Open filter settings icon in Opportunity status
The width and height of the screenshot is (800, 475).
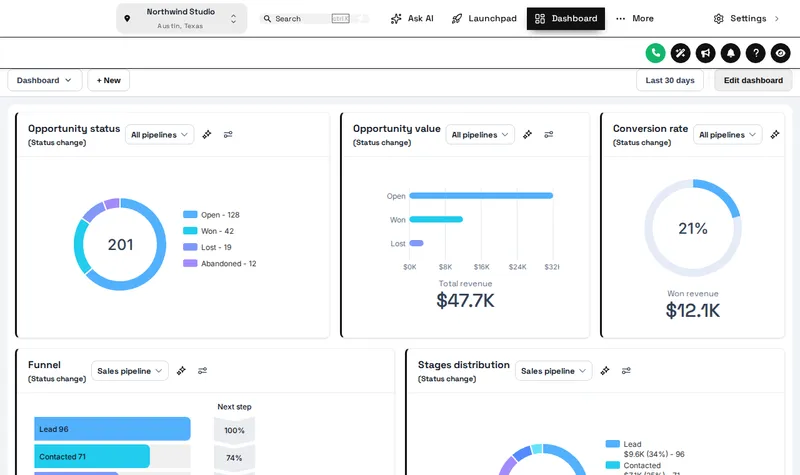pos(228,135)
